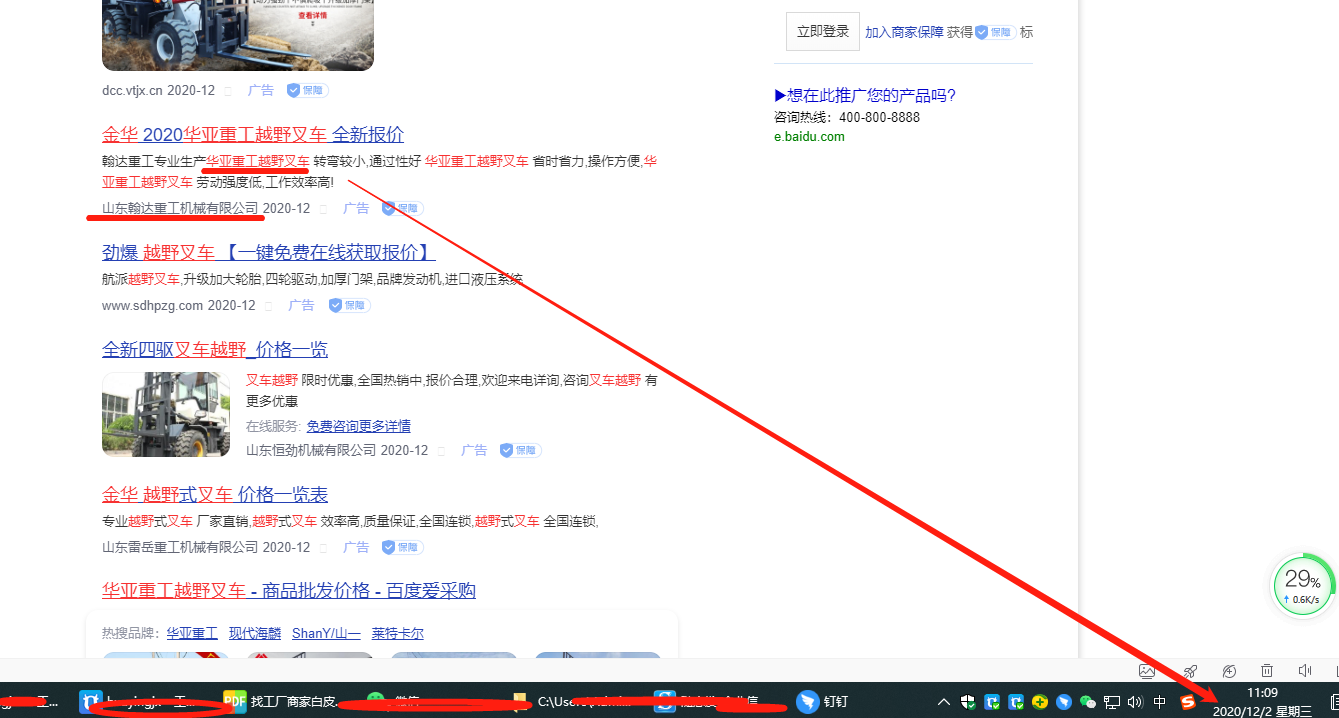Click 保障 badge next to 山东恒劲机械有限公司
Image resolution: width=1339 pixels, height=718 pixels.
point(520,451)
